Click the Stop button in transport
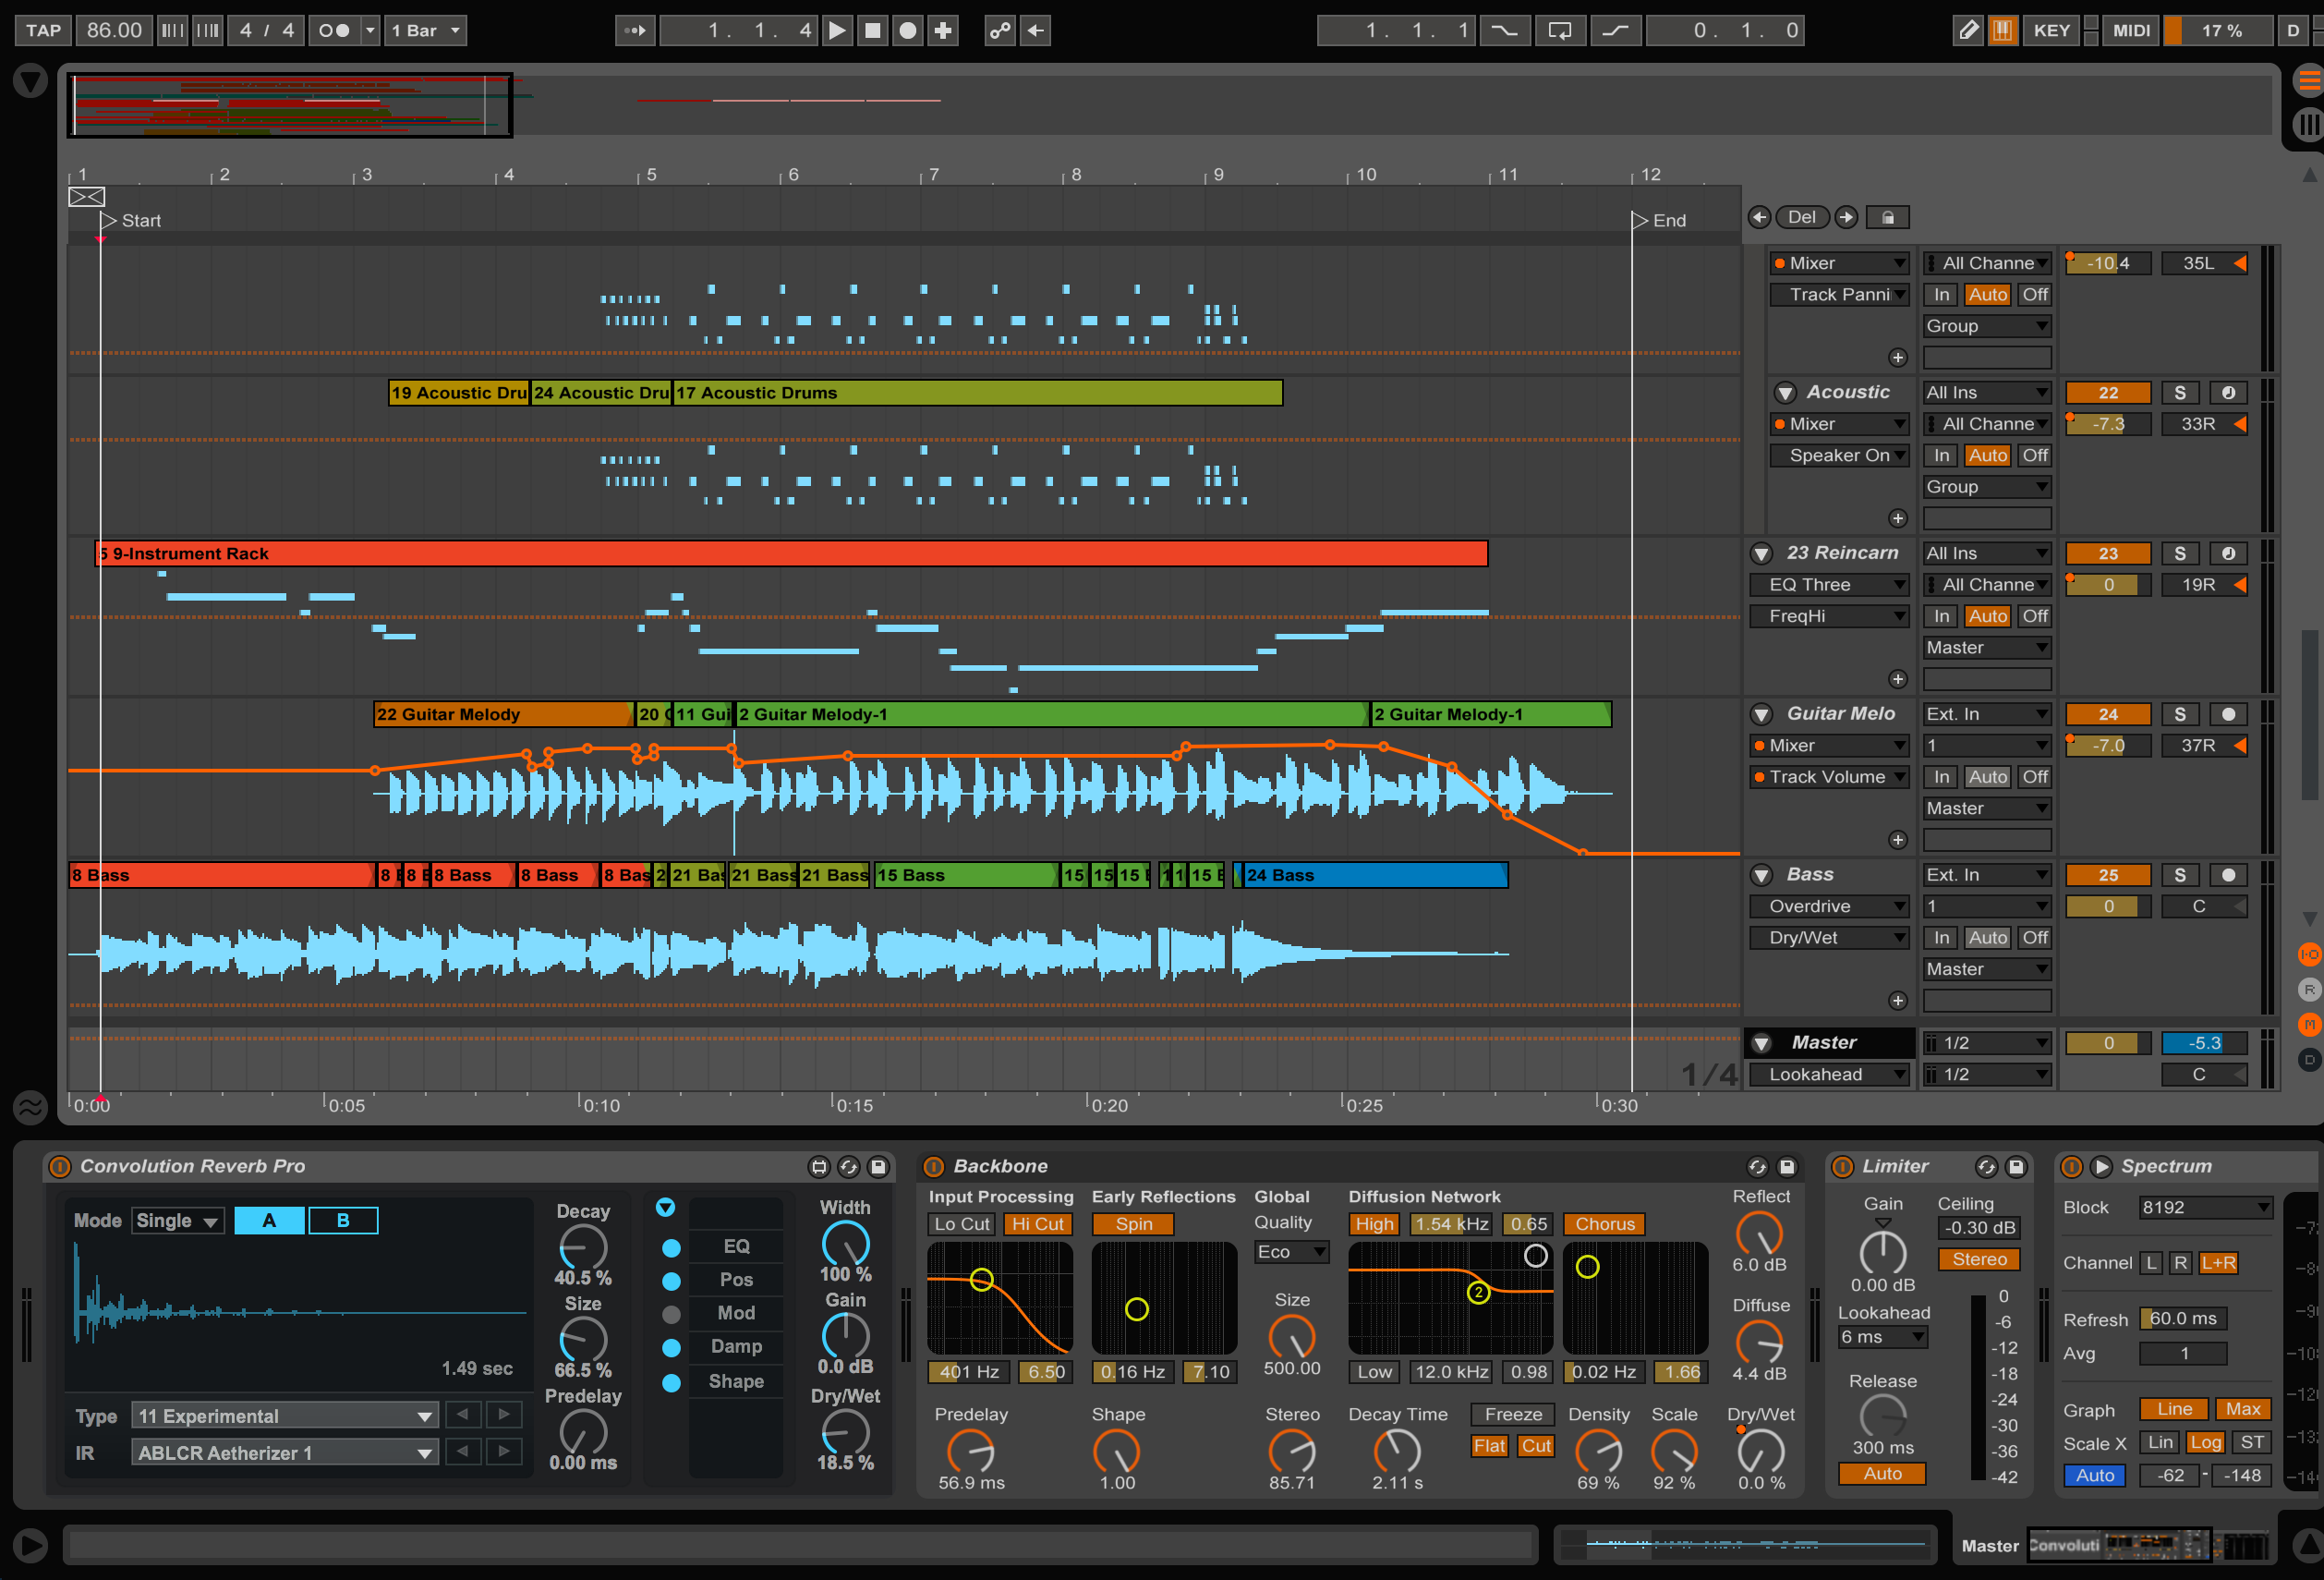The height and width of the screenshot is (1580, 2324). 872,30
